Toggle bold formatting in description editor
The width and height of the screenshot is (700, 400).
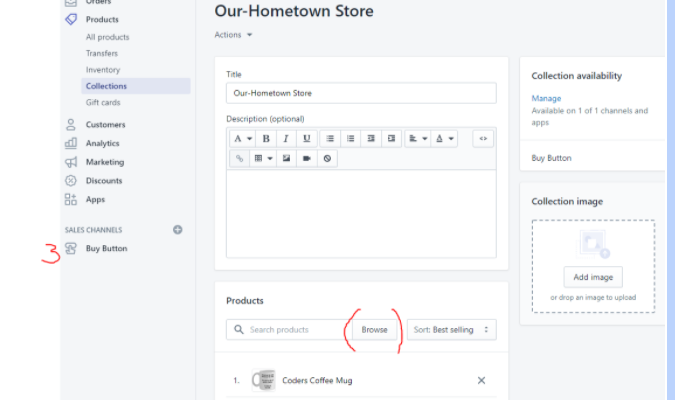pyautogui.click(x=266, y=138)
